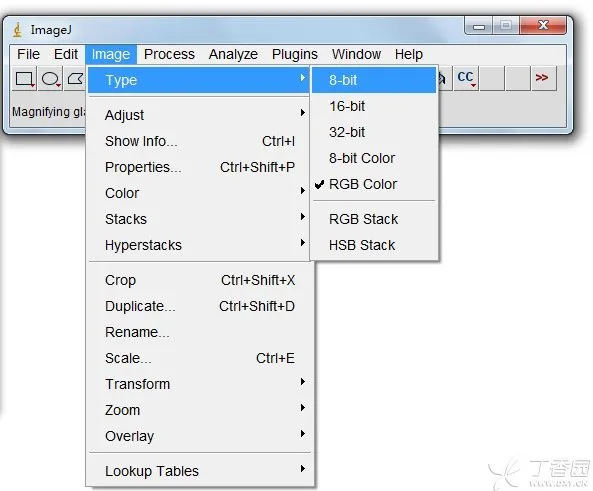Open the Color submenu
Image resolution: width=593 pixels, height=491 pixels.
pos(199,193)
